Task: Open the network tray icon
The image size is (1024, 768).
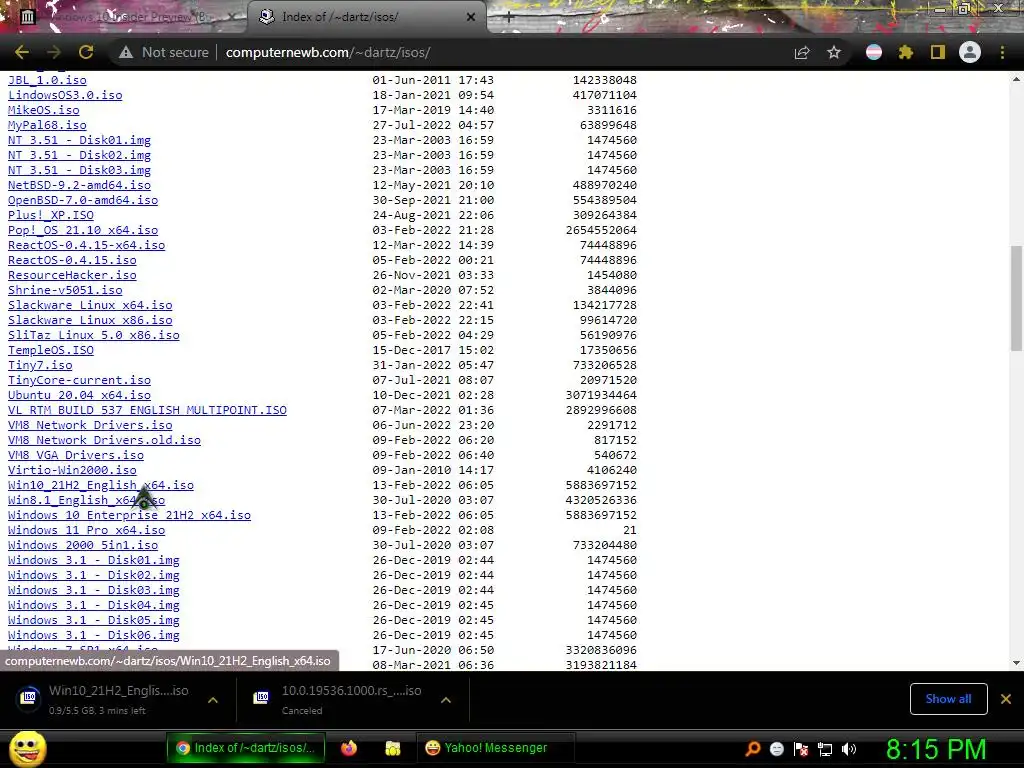Action: (825, 749)
